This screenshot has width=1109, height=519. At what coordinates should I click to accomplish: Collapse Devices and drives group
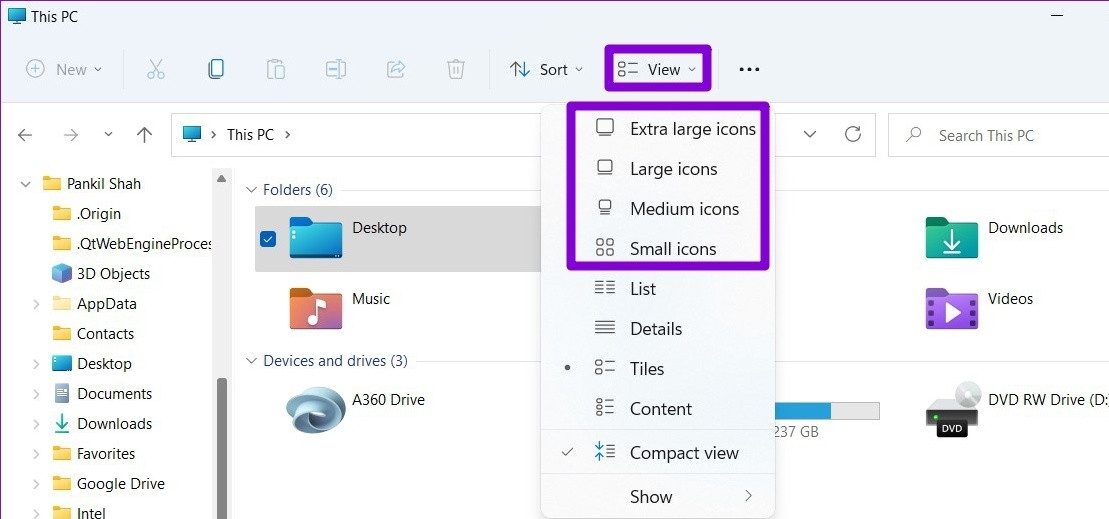click(x=250, y=361)
